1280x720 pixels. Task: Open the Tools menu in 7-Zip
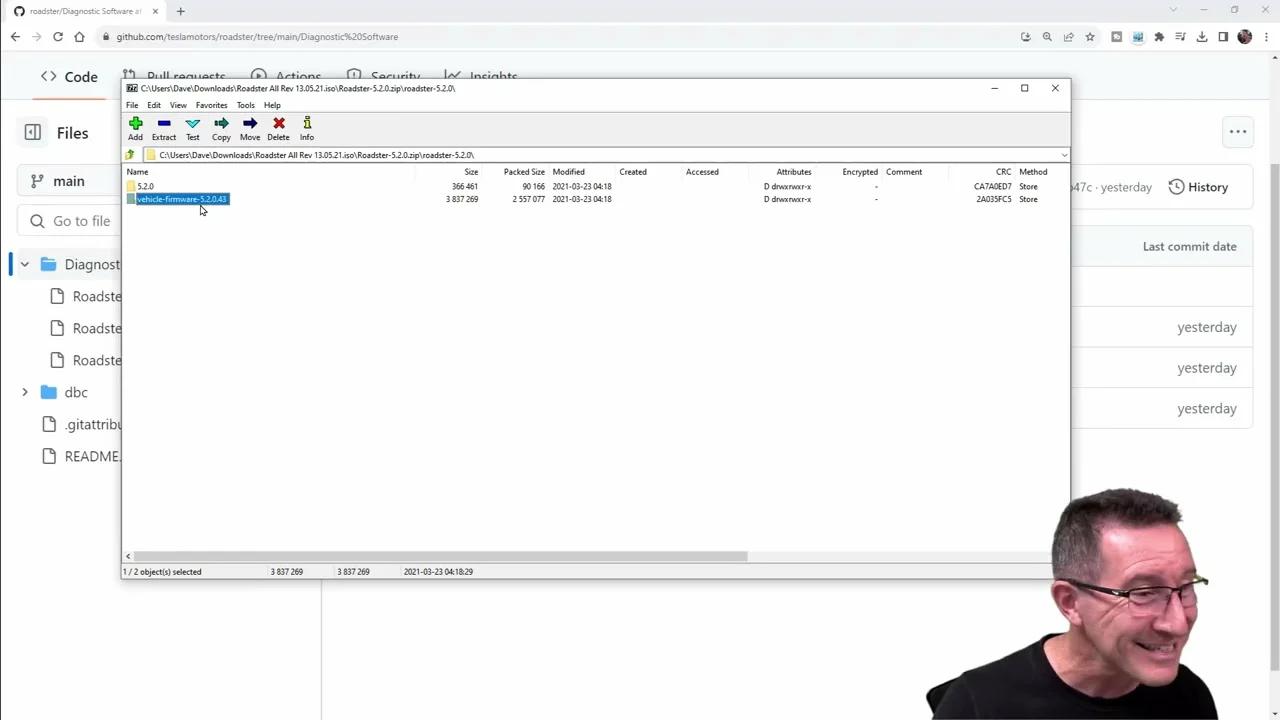[245, 105]
